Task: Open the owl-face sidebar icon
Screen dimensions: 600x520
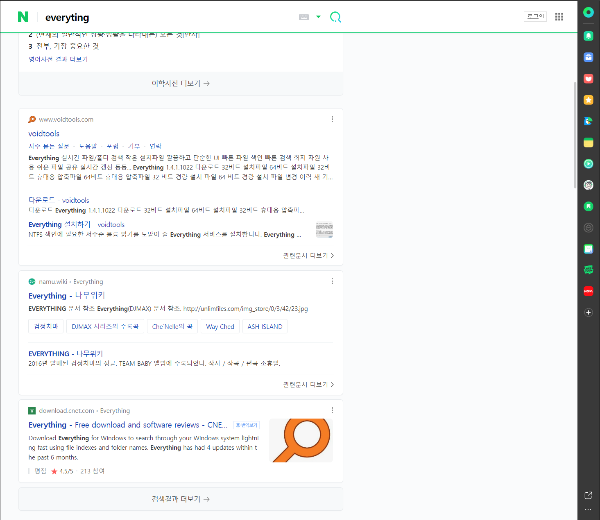Action: [589, 185]
